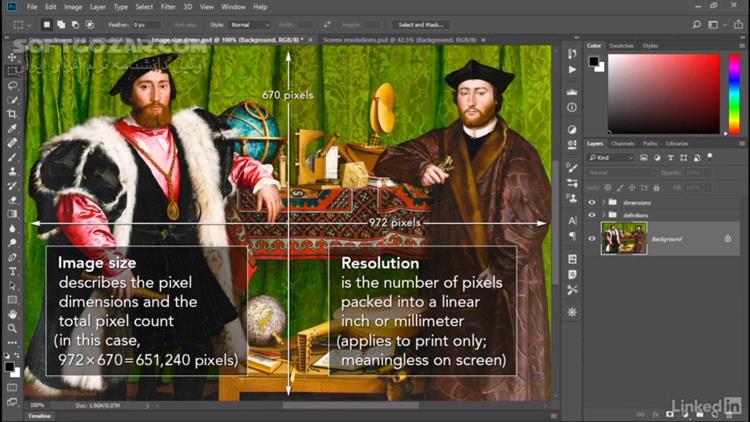Open the Info panel icon
The image size is (750, 422).
click(572, 108)
